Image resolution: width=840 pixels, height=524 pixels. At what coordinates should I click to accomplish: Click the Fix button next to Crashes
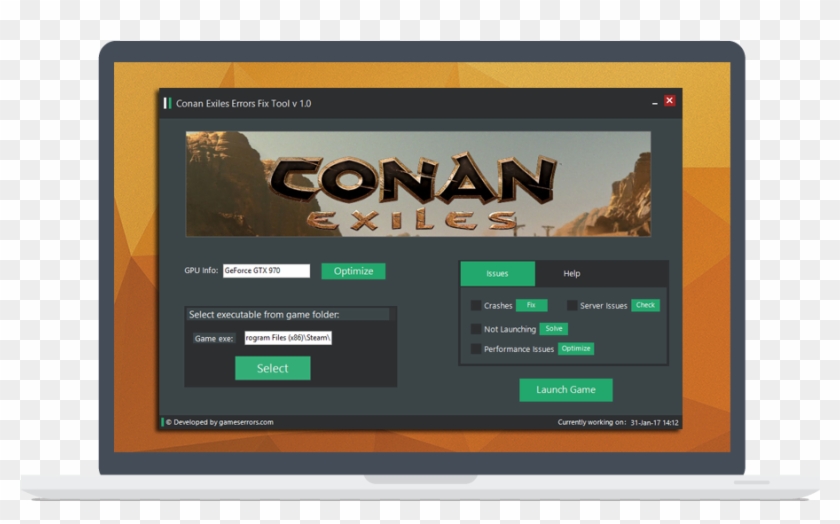[531, 305]
